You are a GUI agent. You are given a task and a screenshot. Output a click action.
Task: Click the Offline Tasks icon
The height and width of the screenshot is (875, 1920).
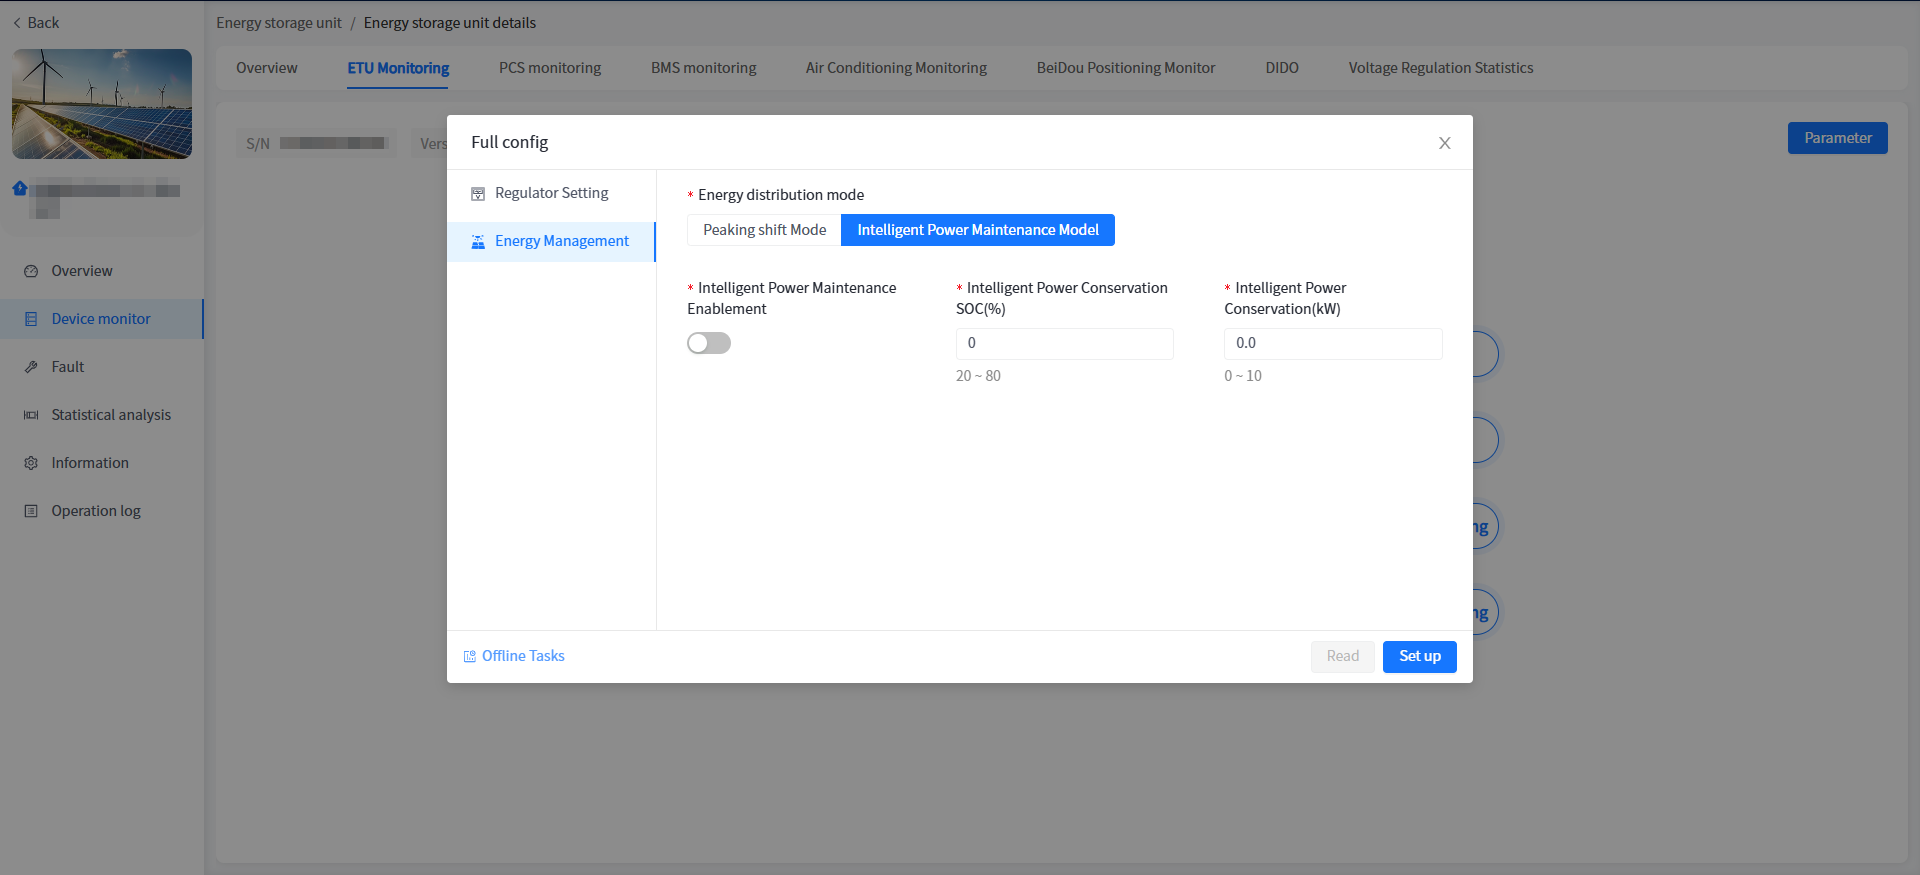pyautogui.click(x=470, y=657)
